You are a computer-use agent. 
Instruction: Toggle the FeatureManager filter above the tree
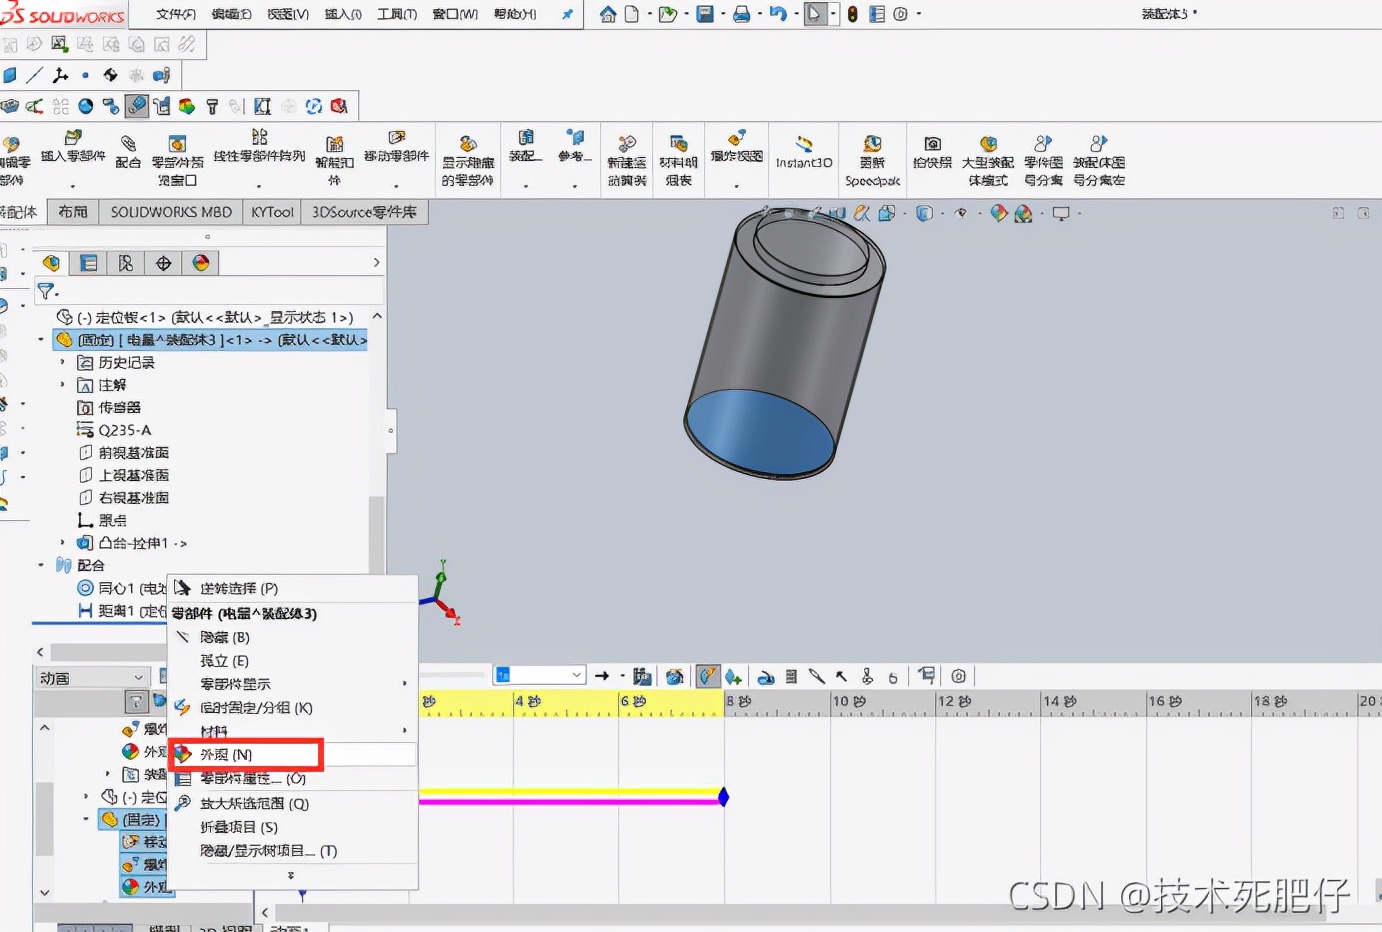pos(47,291)
